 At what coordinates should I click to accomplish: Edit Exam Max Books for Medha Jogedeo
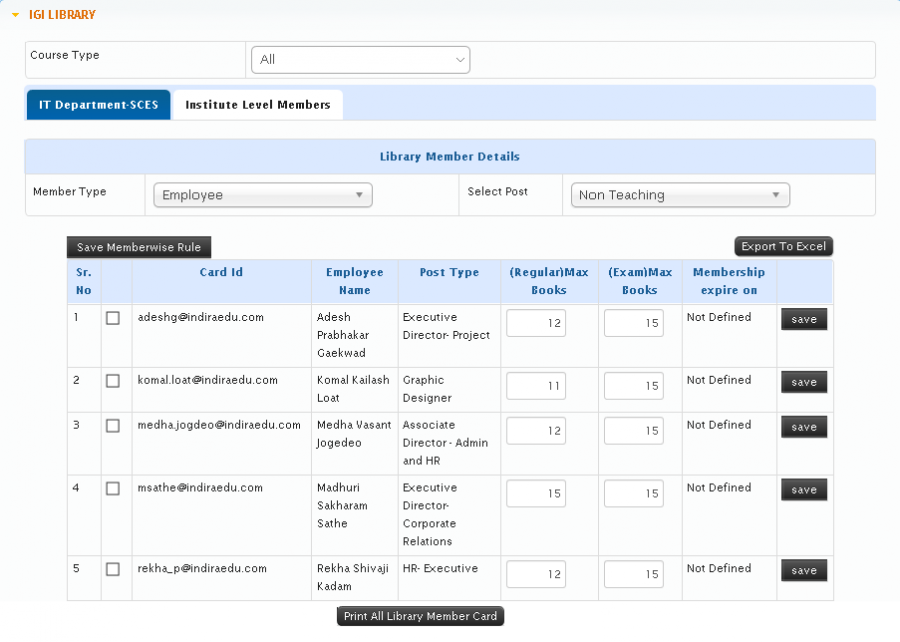tap(634, 431)
